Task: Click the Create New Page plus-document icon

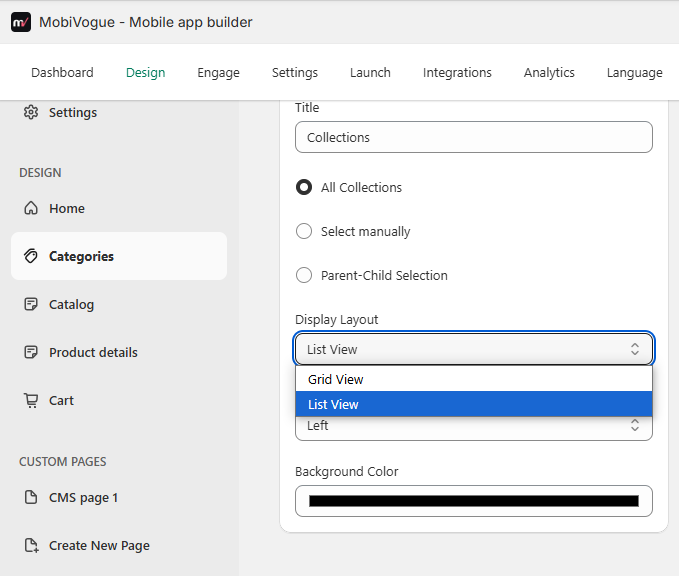Action: (x=31, y=545)
